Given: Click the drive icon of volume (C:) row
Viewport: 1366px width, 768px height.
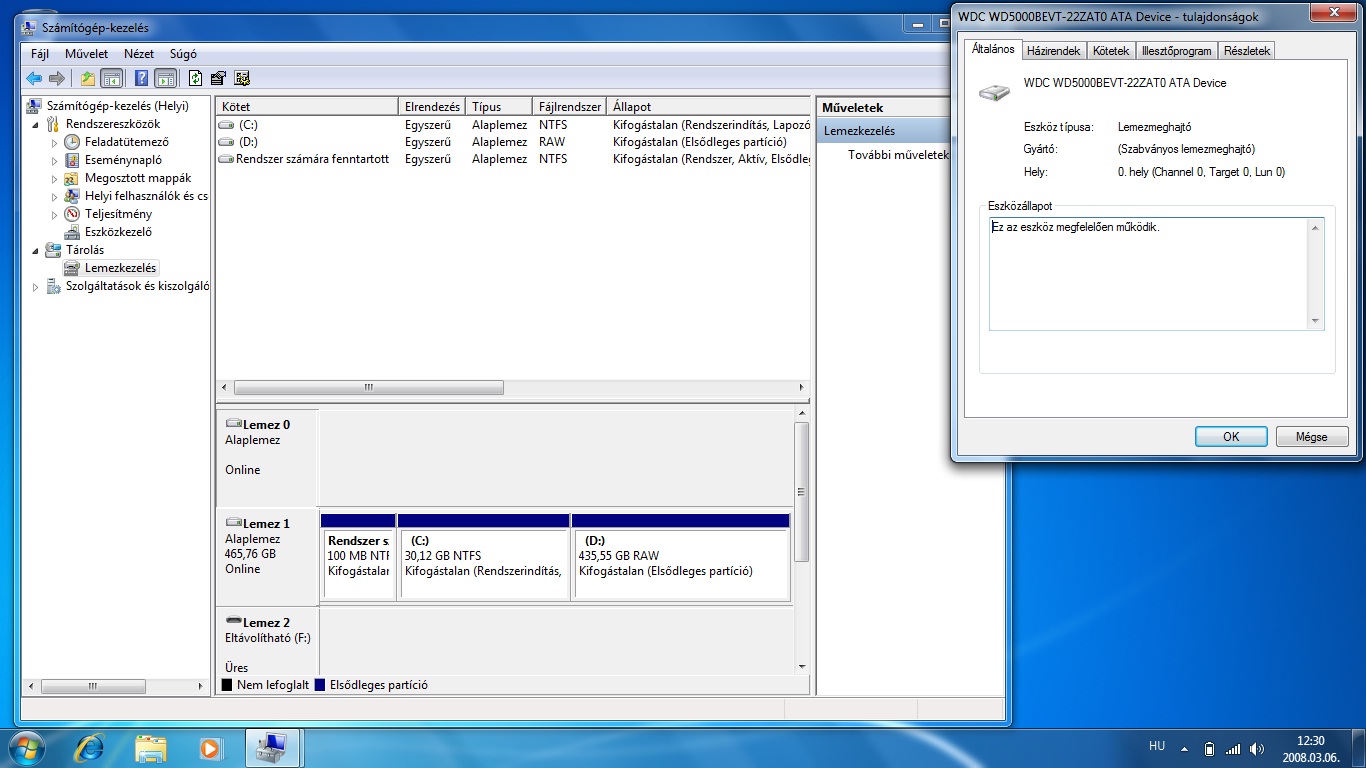Looking at the screenshot, I should coord(226,125).
